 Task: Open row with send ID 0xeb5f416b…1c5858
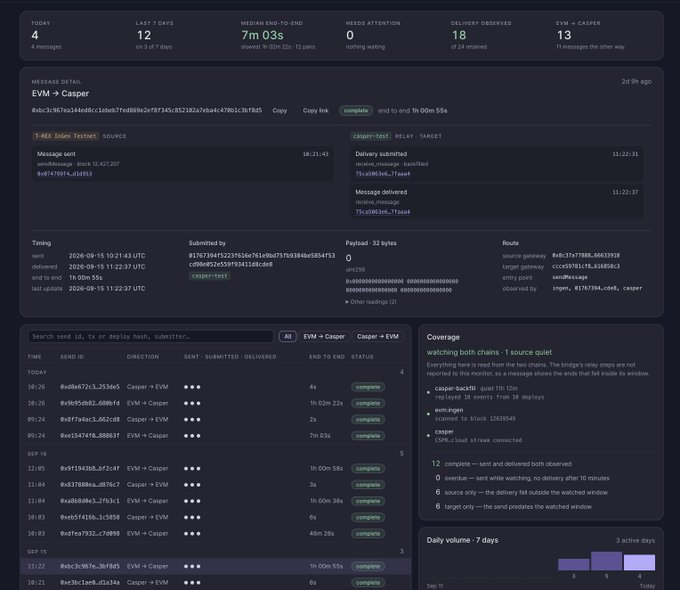coord(216,517)
